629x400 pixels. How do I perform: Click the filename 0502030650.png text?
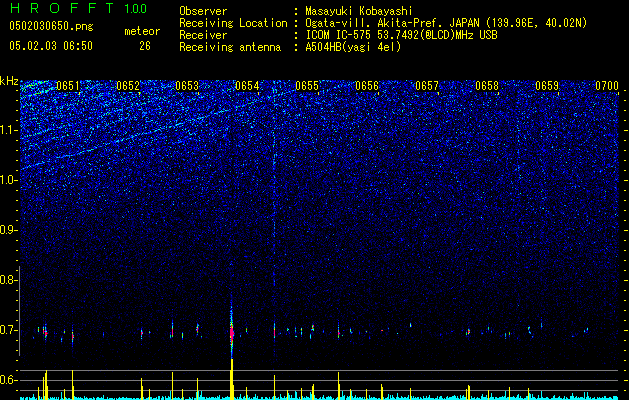point(51,26)
